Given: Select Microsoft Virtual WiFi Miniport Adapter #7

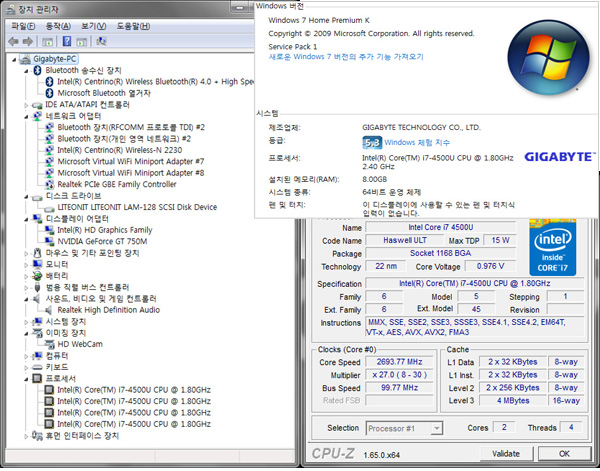Looking at the screenshot, I should 130,161.
